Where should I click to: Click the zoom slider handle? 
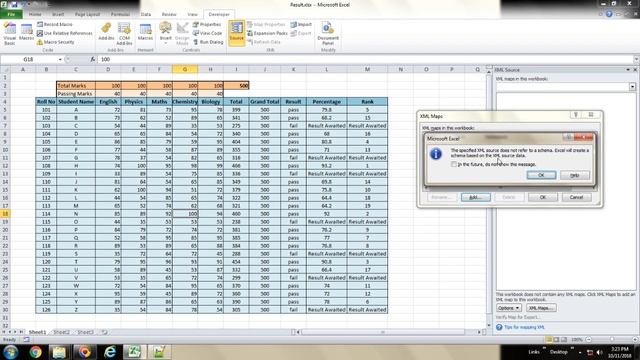point(612,340)
